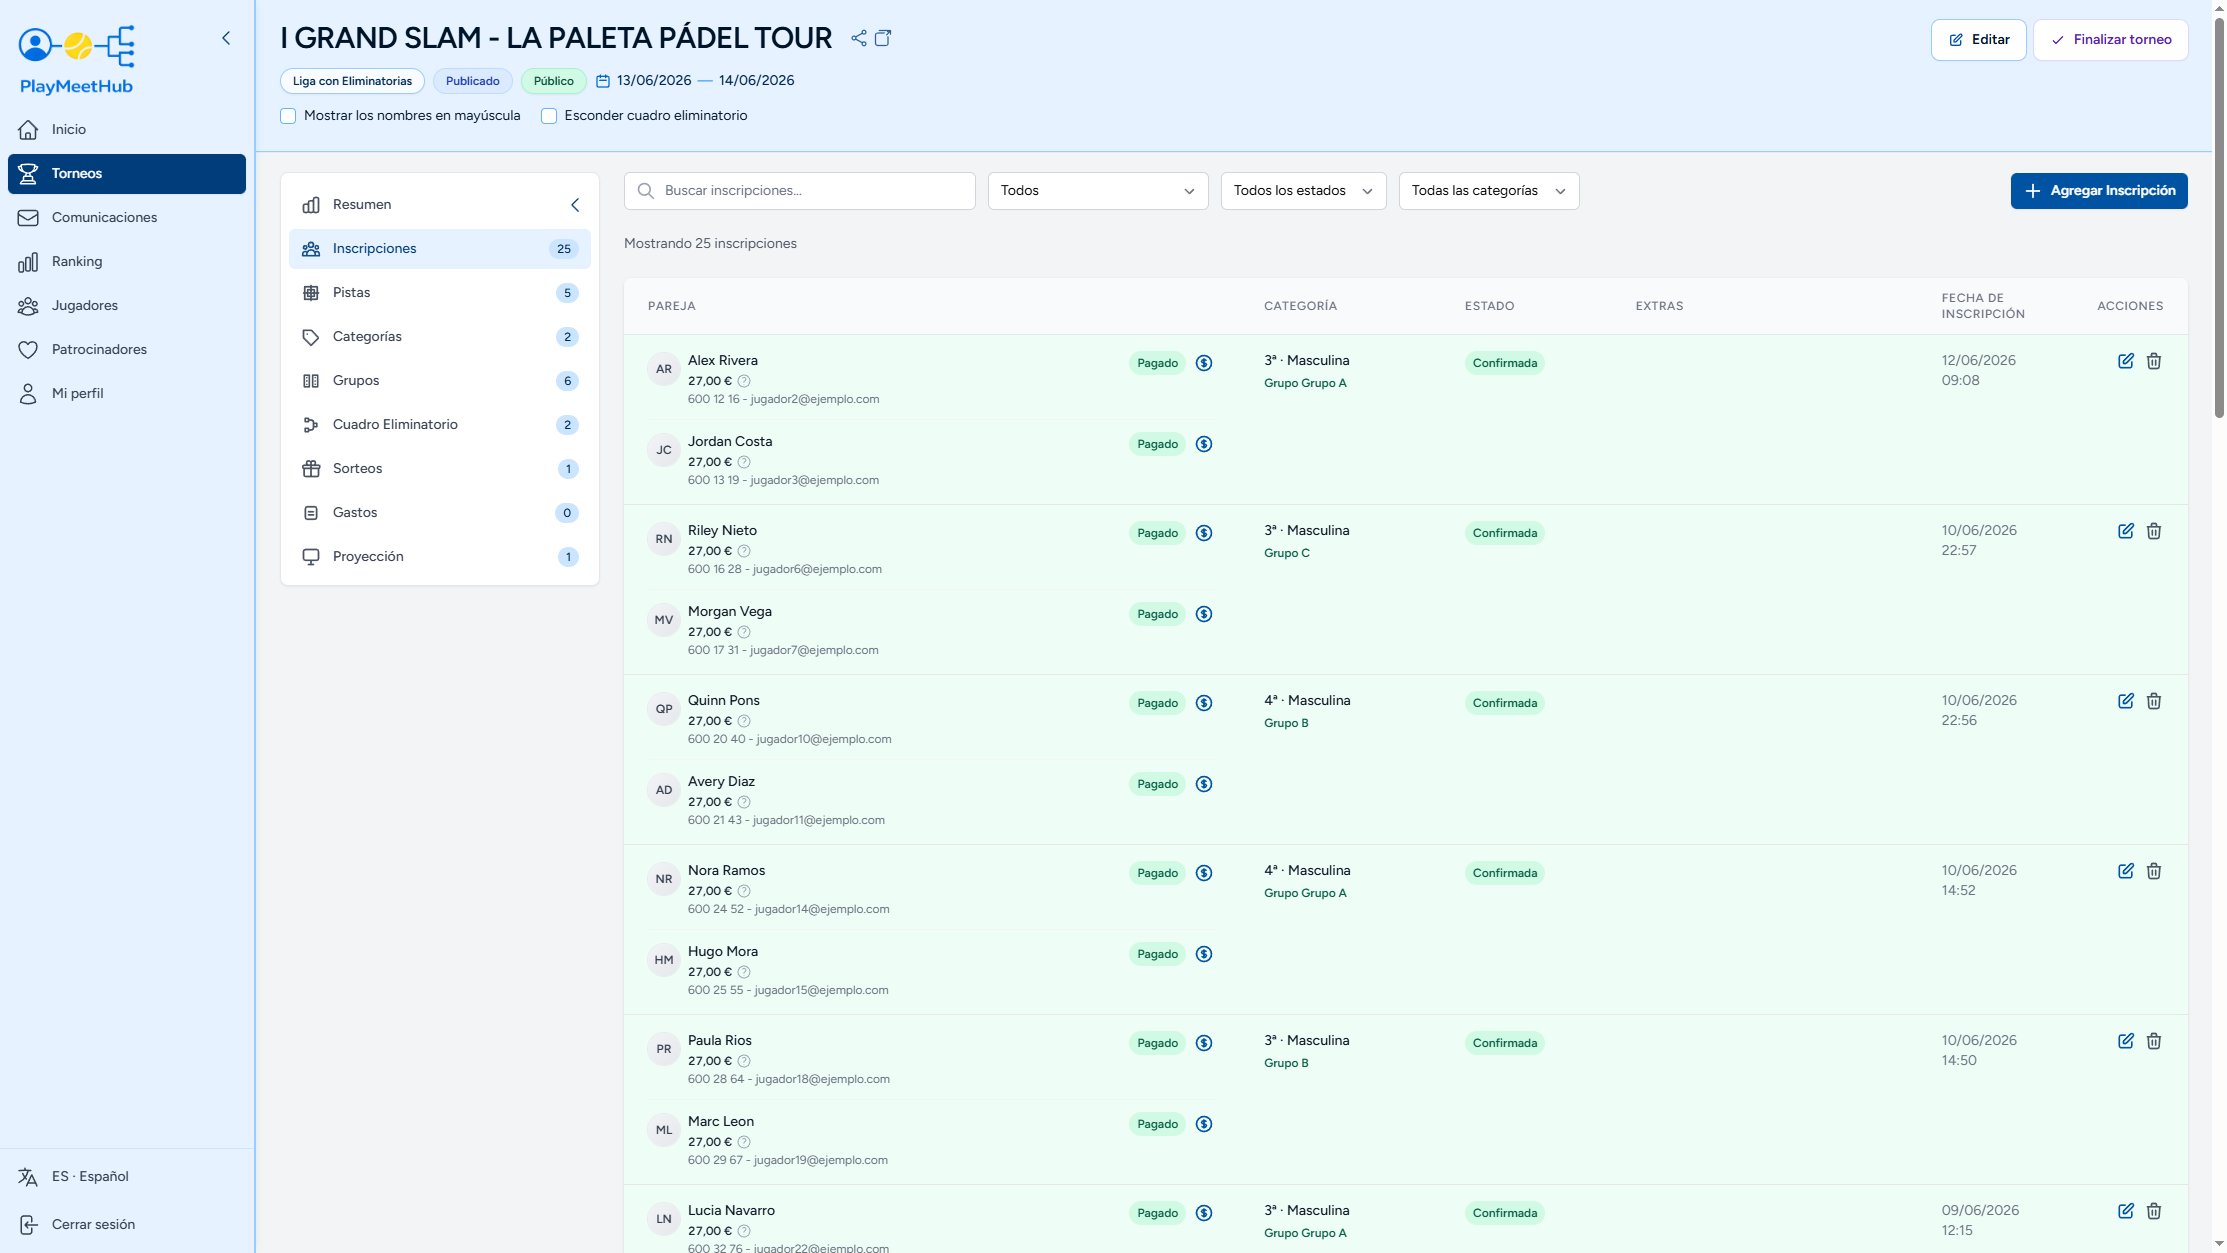Viewport: 2227px width, 1253px height.
Task: Edit Quinn Pons inscription
Action: pos(2126,701)
